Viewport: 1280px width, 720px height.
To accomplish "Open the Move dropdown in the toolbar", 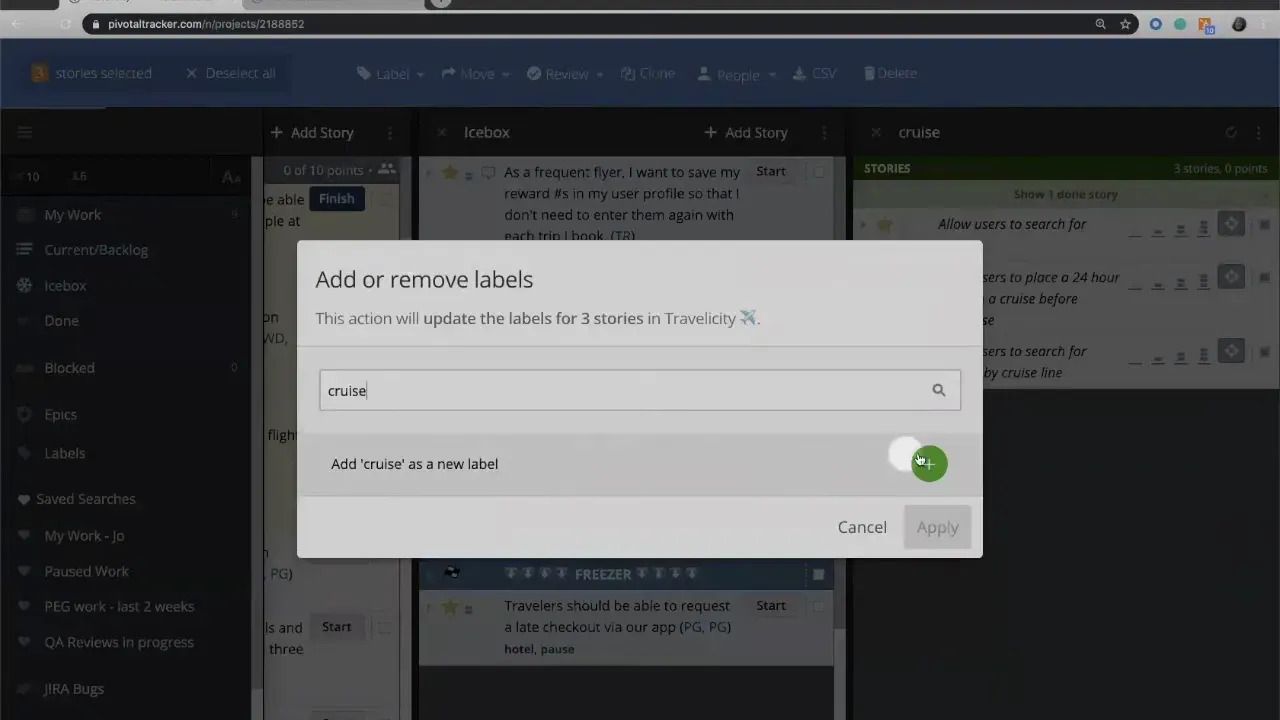I will click(x=505, y=73).
